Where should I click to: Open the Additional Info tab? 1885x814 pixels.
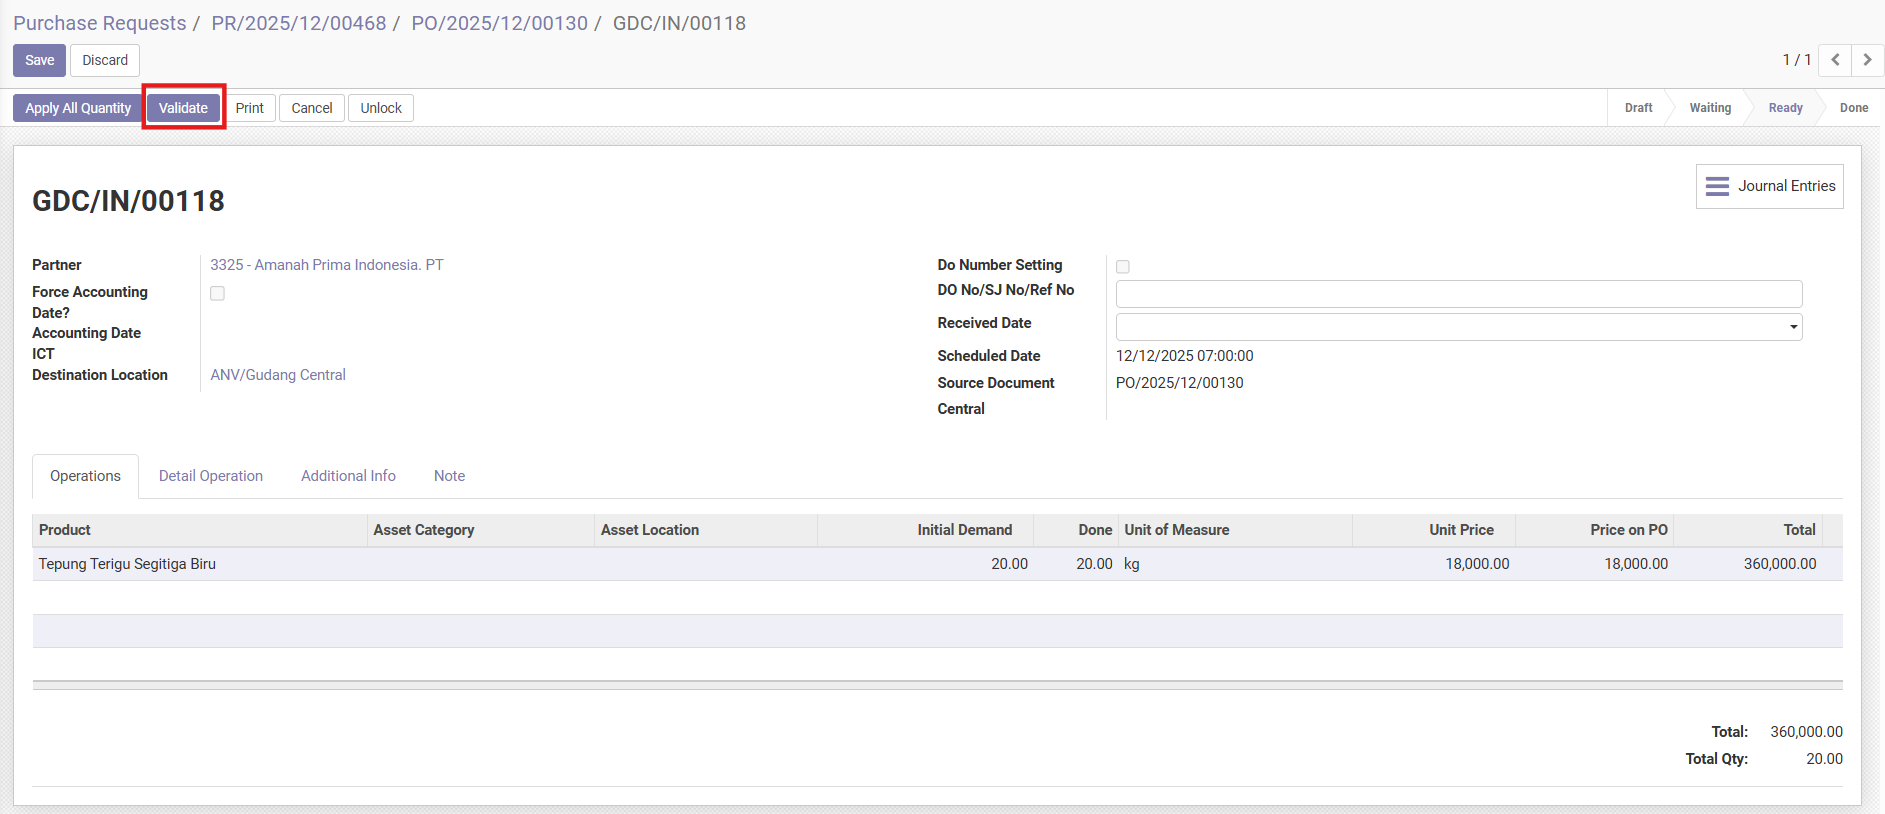(x=348, y=476)
